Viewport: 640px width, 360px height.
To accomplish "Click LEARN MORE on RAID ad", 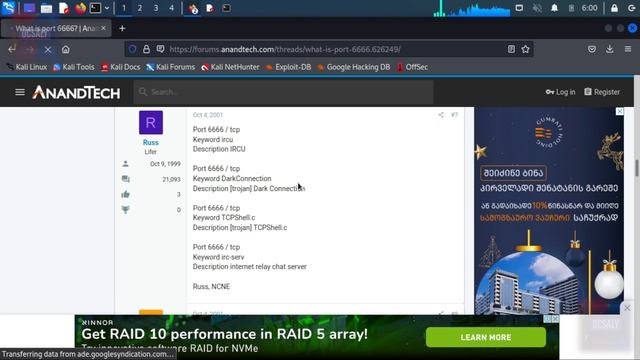I will pos(486,338).
